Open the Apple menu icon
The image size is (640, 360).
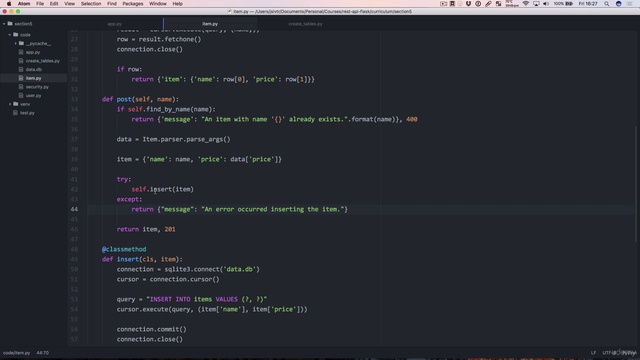point(9,4)
